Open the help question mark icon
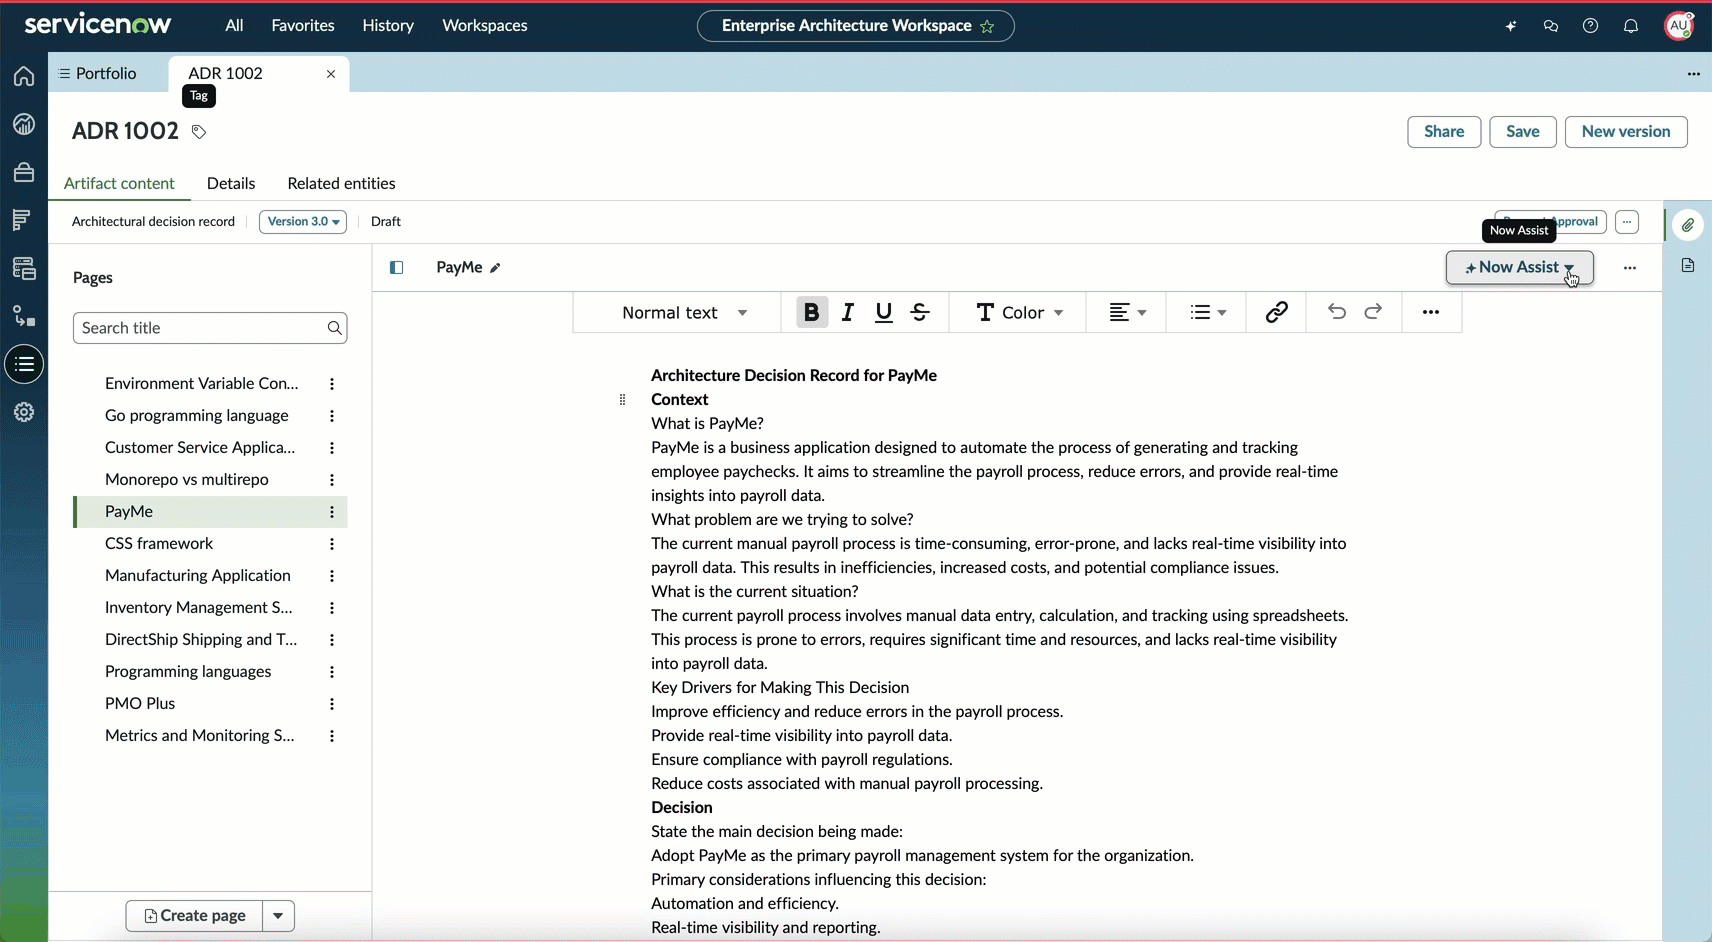This screenshot has height=942, width=1712. (x=1591, y=26)
